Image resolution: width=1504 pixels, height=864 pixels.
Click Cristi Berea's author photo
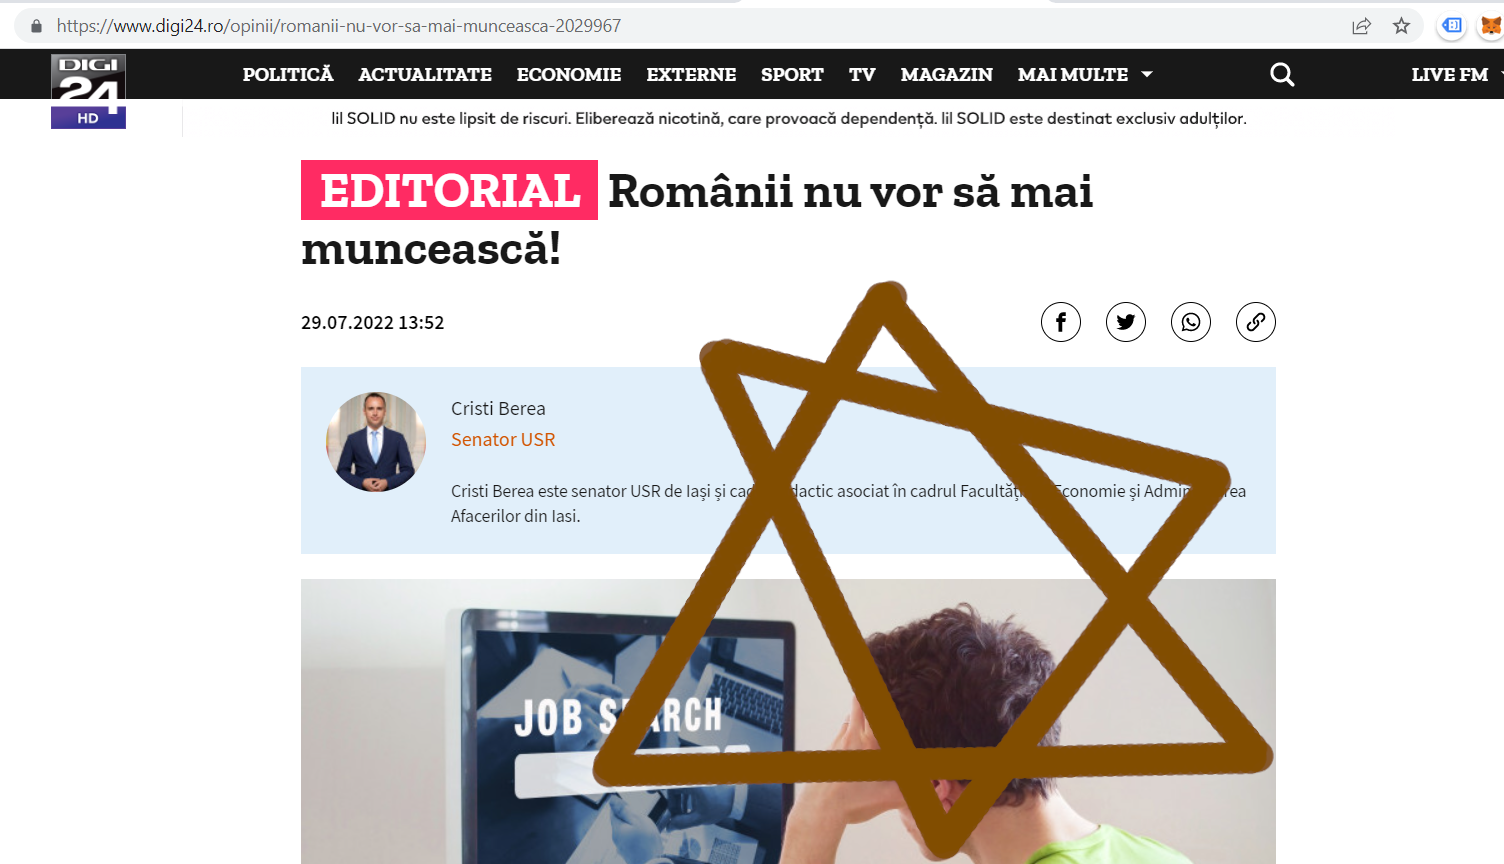click(376, 442)
